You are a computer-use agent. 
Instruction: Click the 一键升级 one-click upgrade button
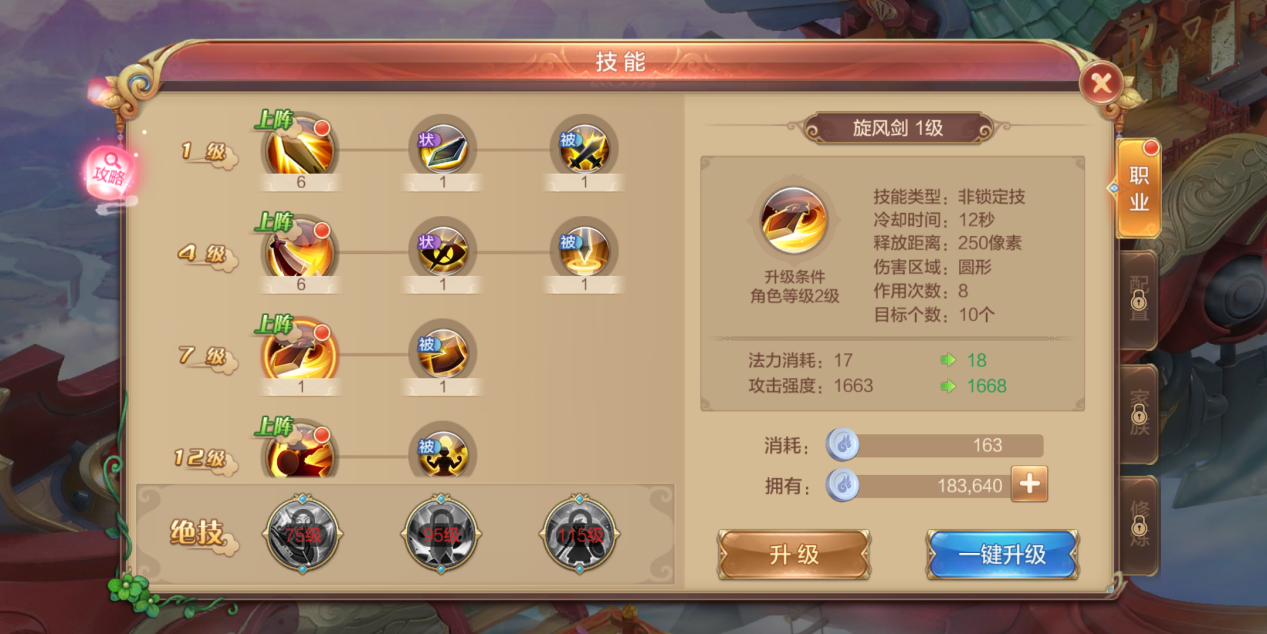point(1002,555)
